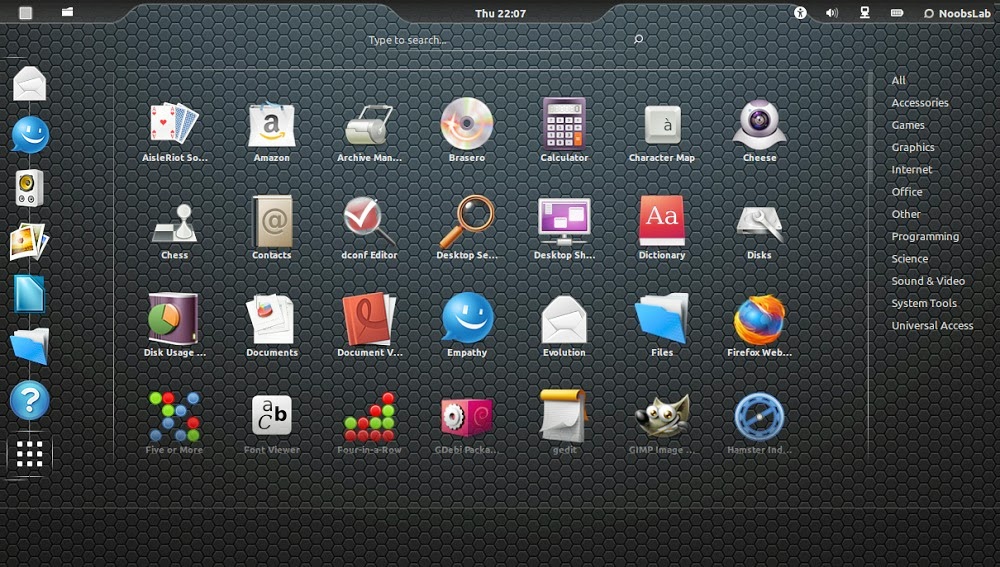Screen dimensions: 1000x567
Task: Launch the Dictionary app
Action: pos(661,228)
